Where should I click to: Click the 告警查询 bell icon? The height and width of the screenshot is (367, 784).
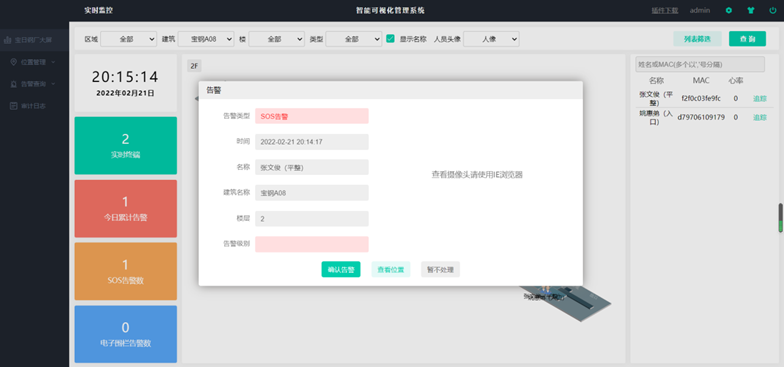pos(14,84)
